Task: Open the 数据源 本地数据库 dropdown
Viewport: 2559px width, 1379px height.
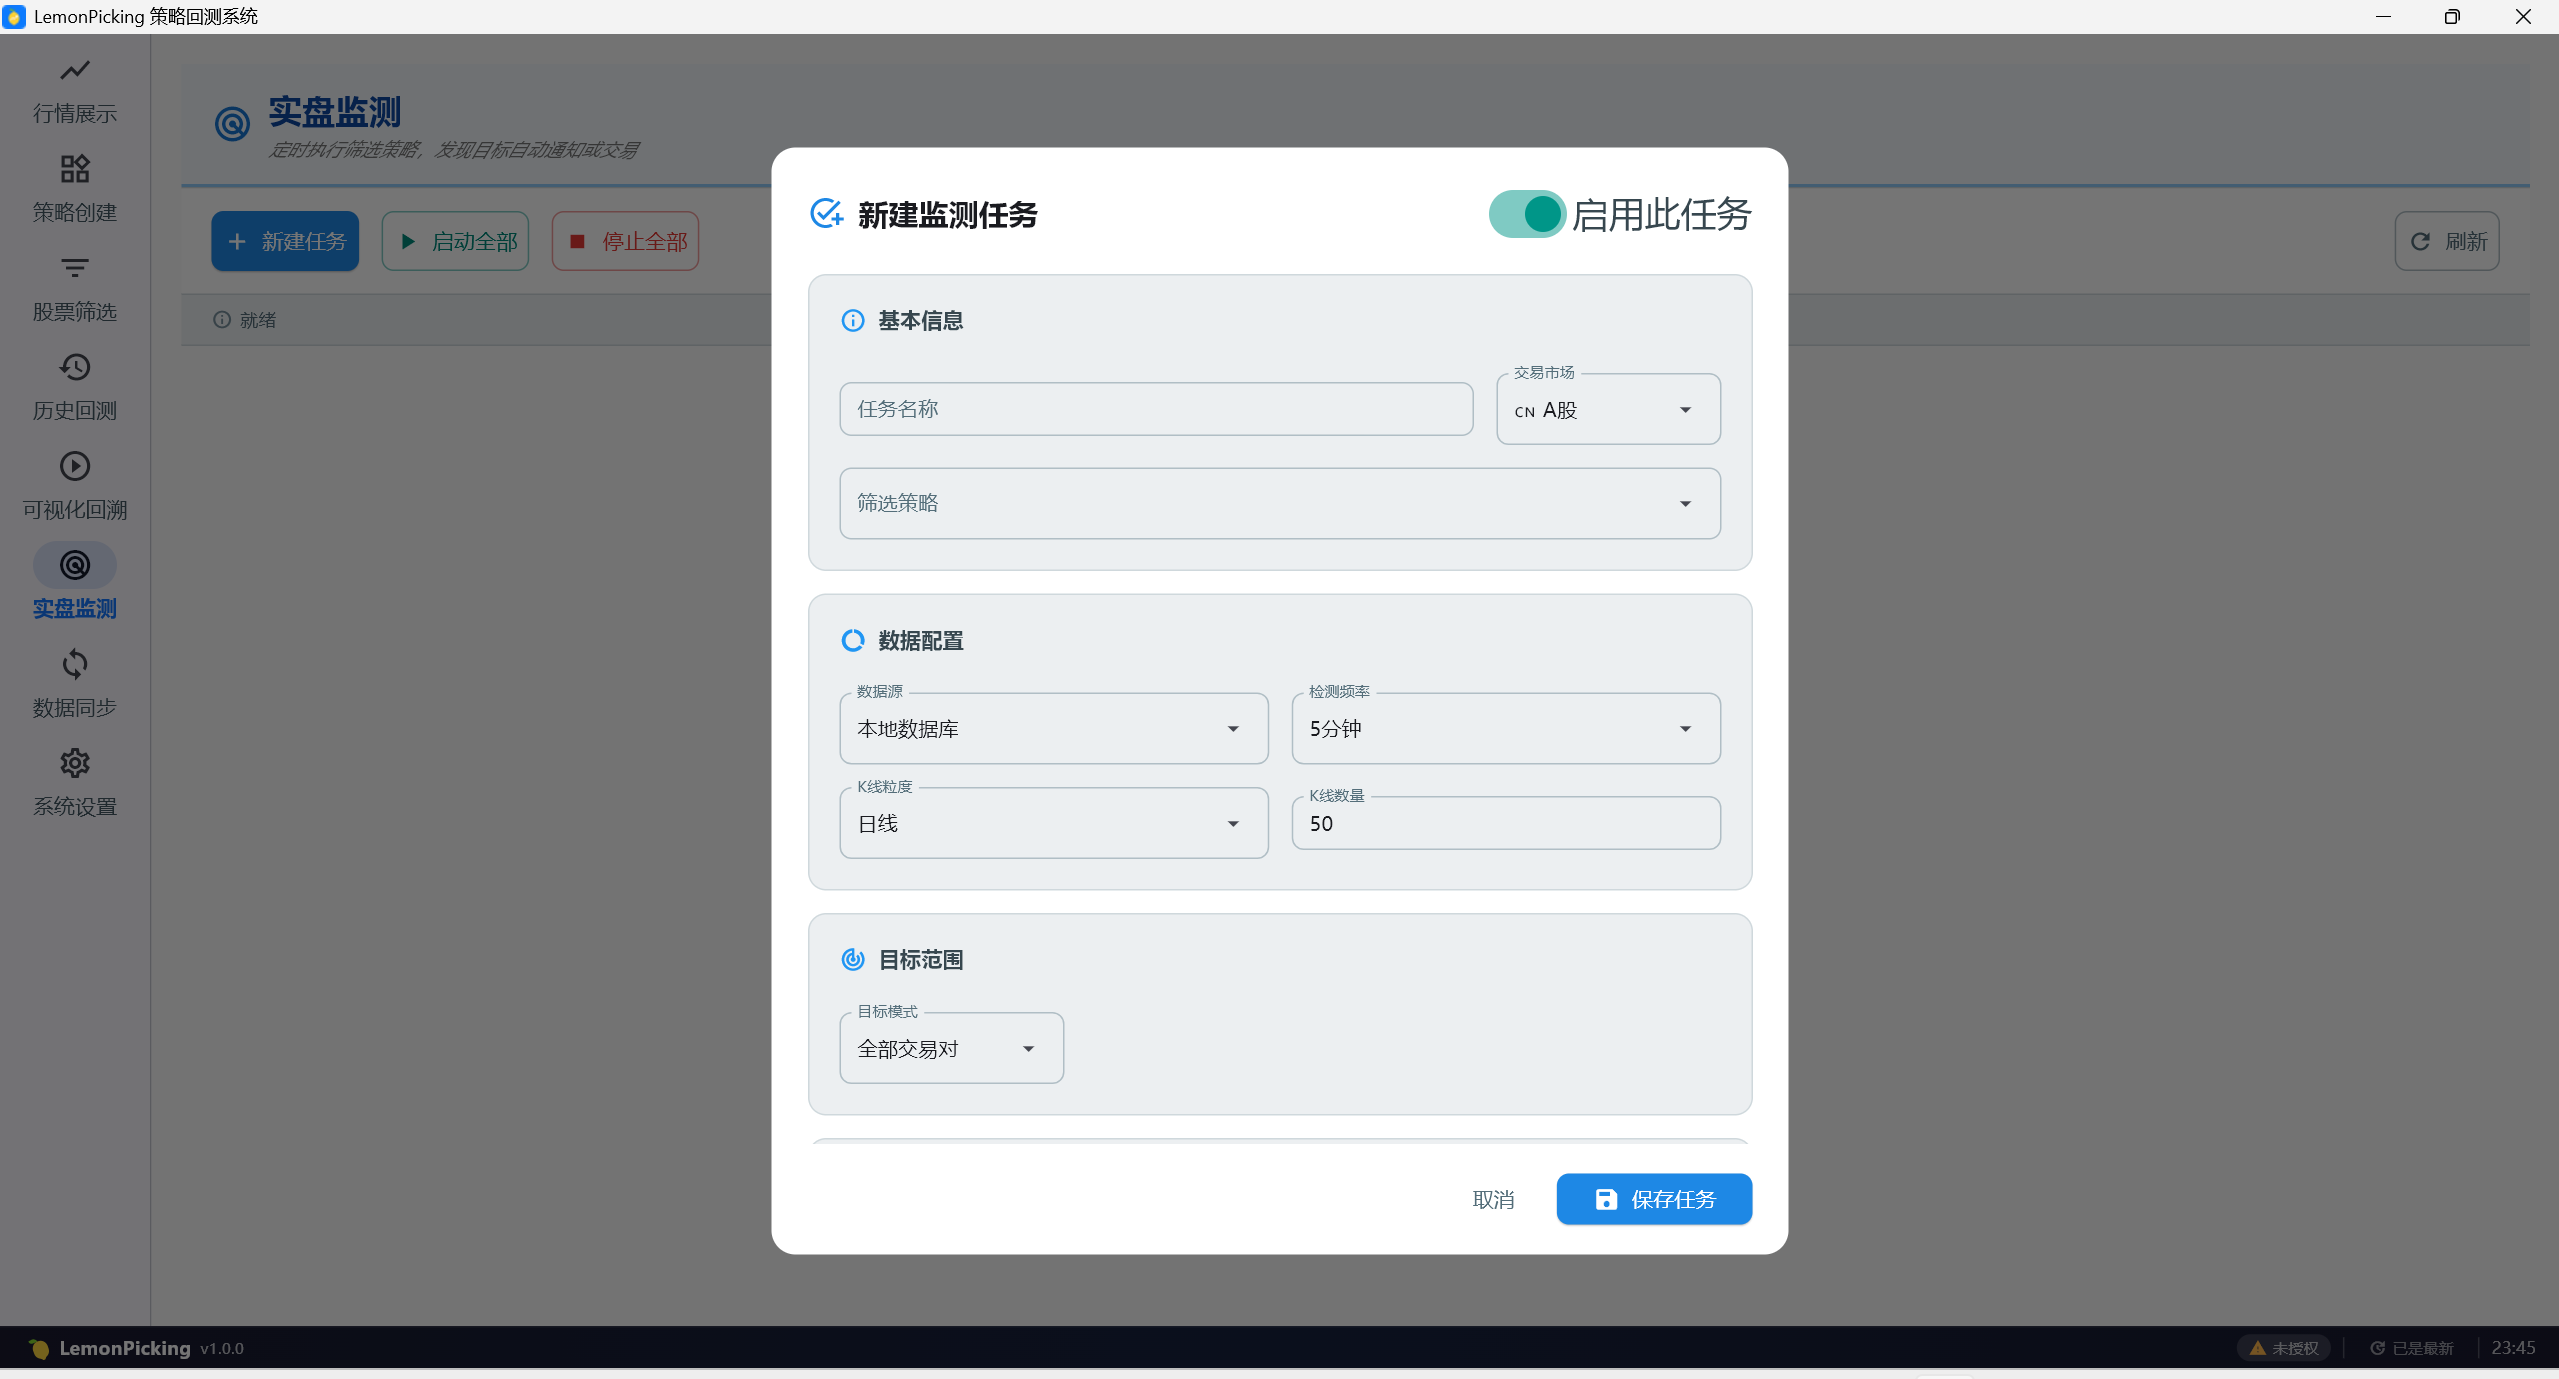Action: (1053, 729)
